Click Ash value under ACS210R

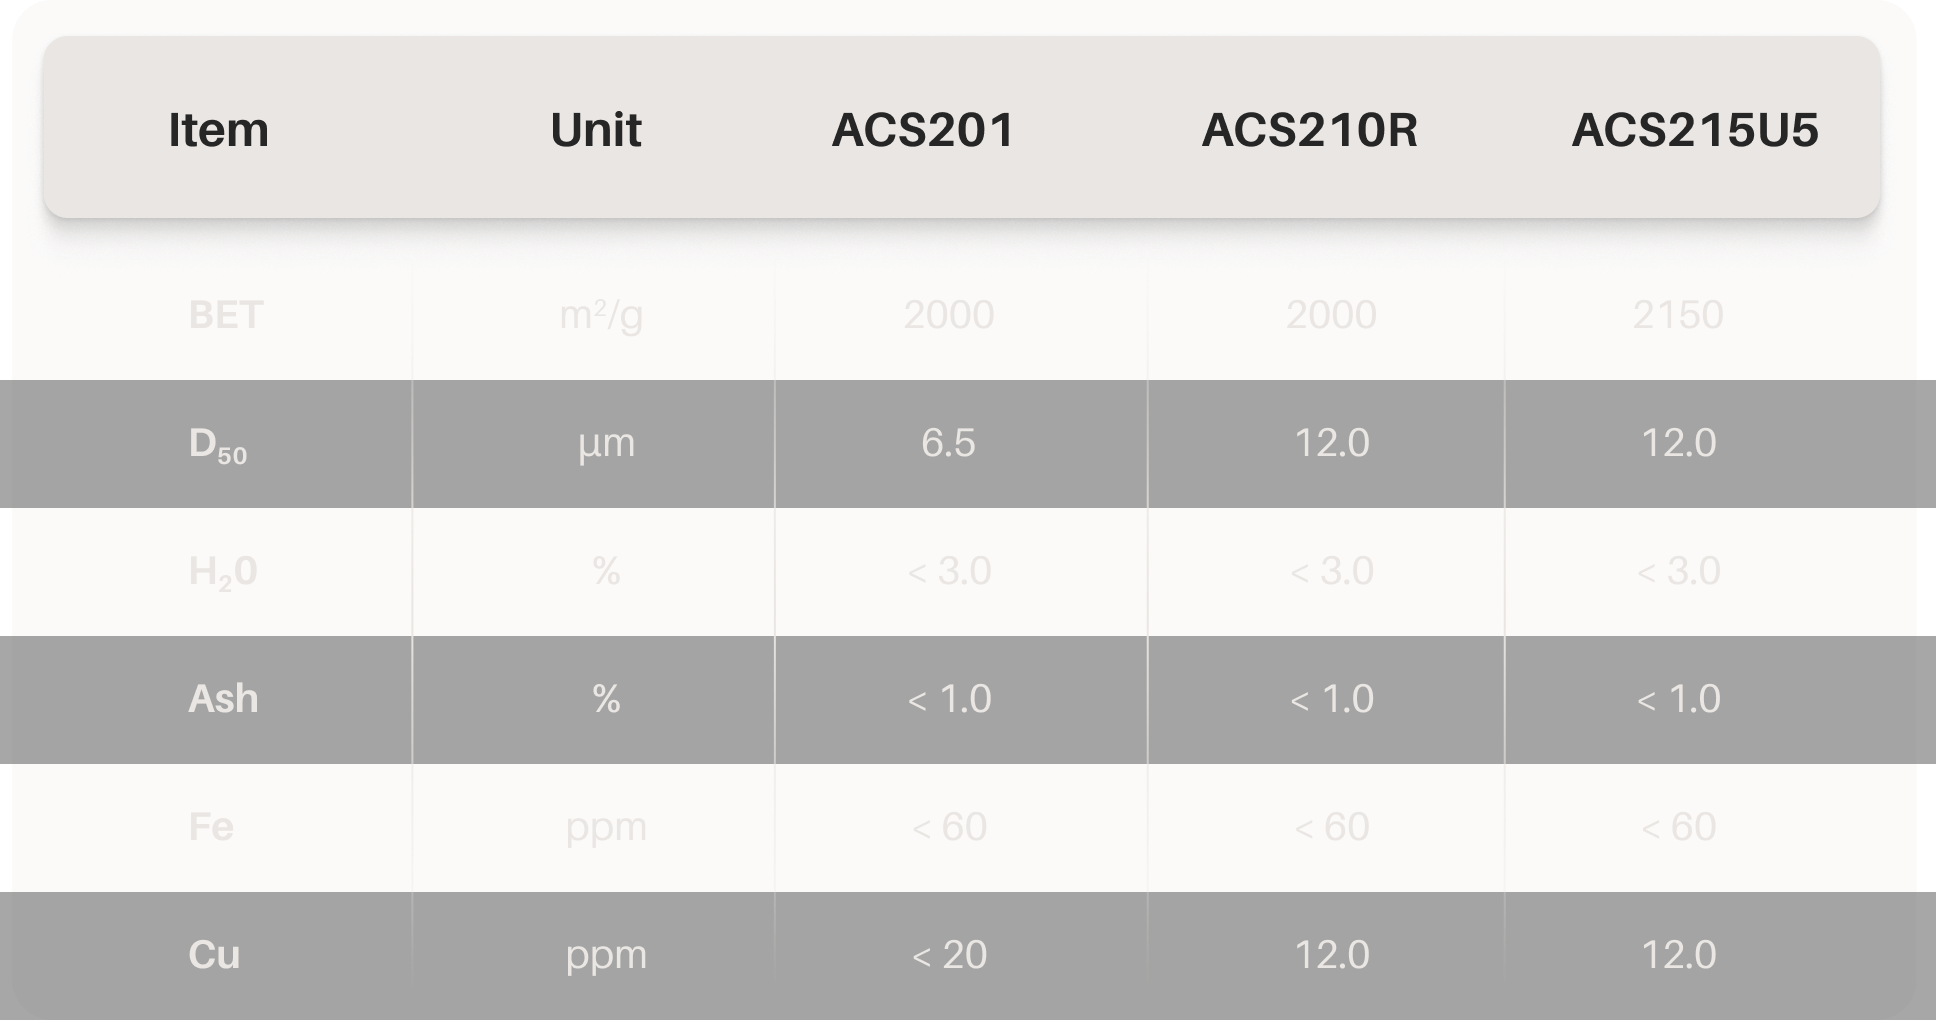click(x=1332, y=699)
